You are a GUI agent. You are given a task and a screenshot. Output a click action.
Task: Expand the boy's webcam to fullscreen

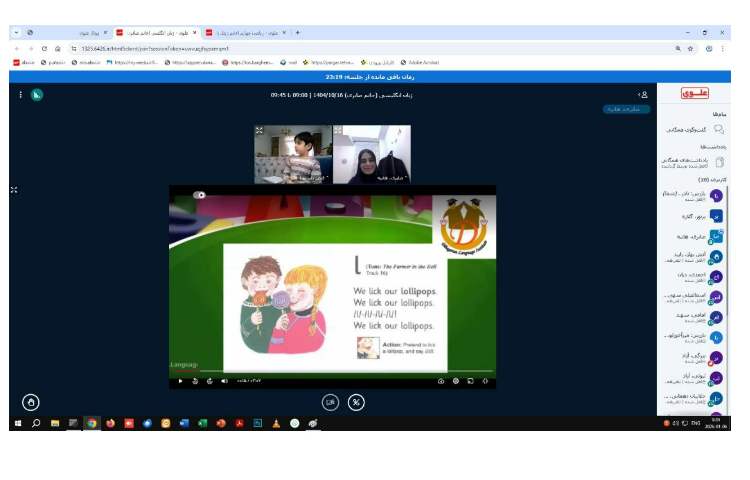(x=259, y=130)
